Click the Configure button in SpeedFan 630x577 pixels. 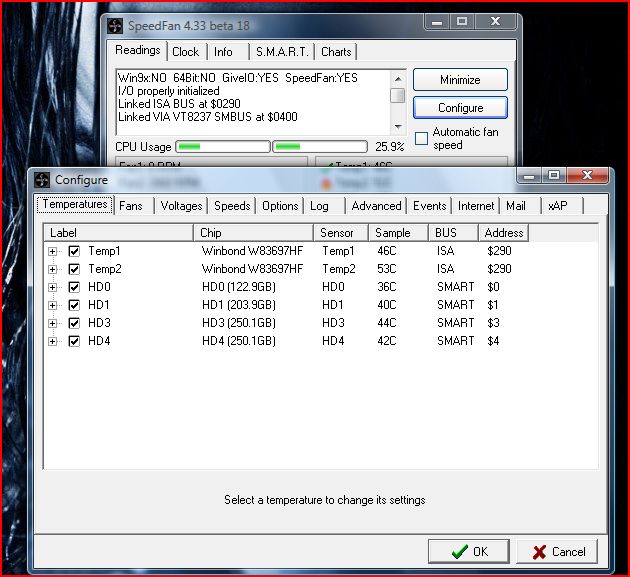click(x=460, y=108)
